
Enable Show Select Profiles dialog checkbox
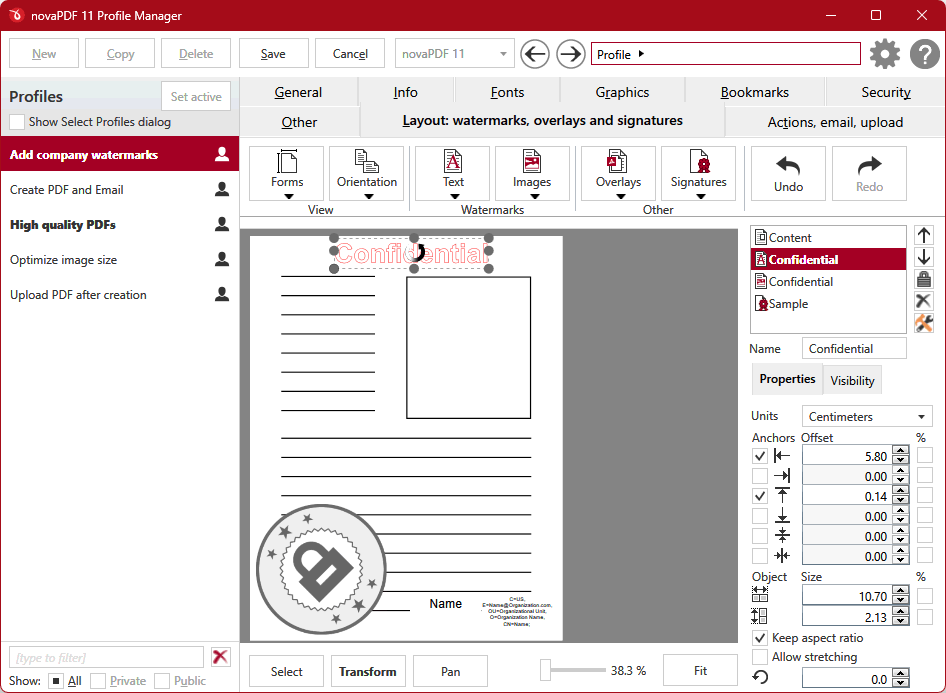tap(17, 122)
